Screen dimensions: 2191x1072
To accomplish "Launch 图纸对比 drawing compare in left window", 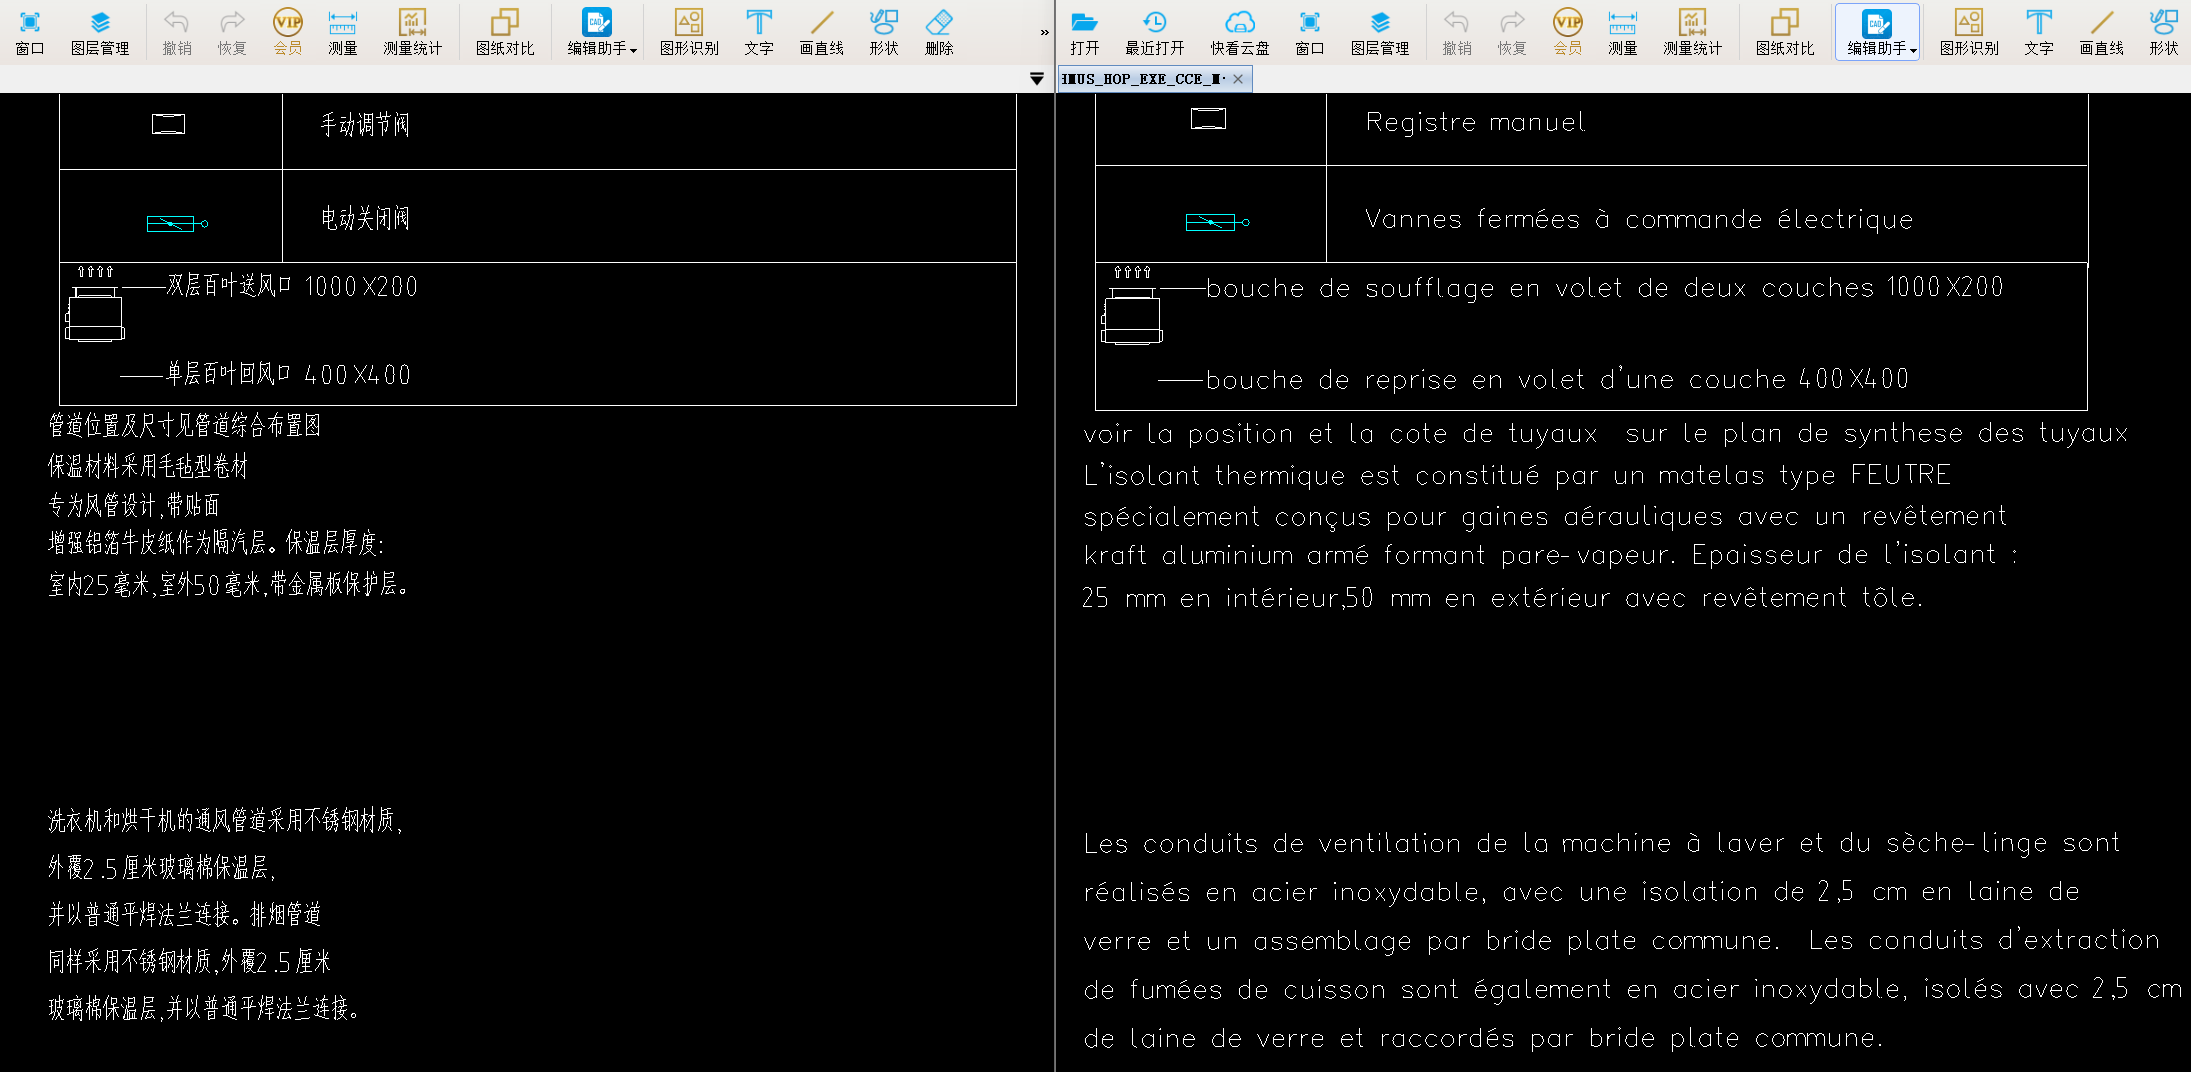I will tap(505, 32).
